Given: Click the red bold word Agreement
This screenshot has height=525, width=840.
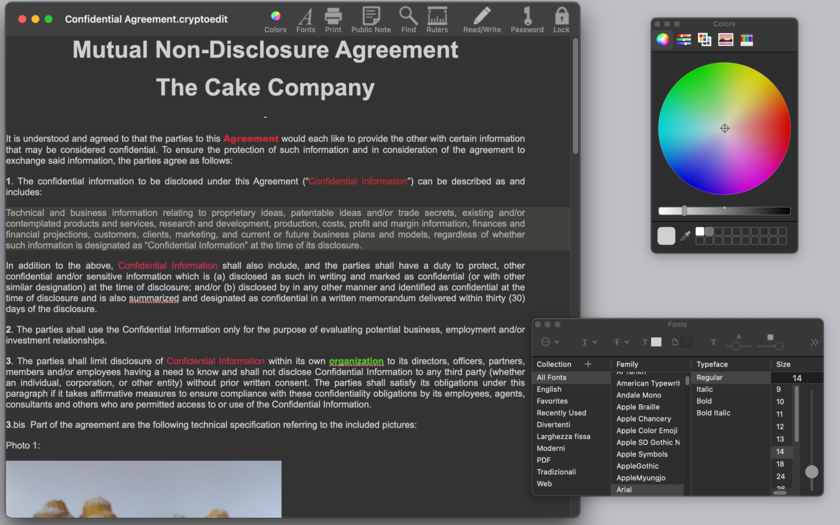Looking at the screenshot, I should tap(251, 139).
